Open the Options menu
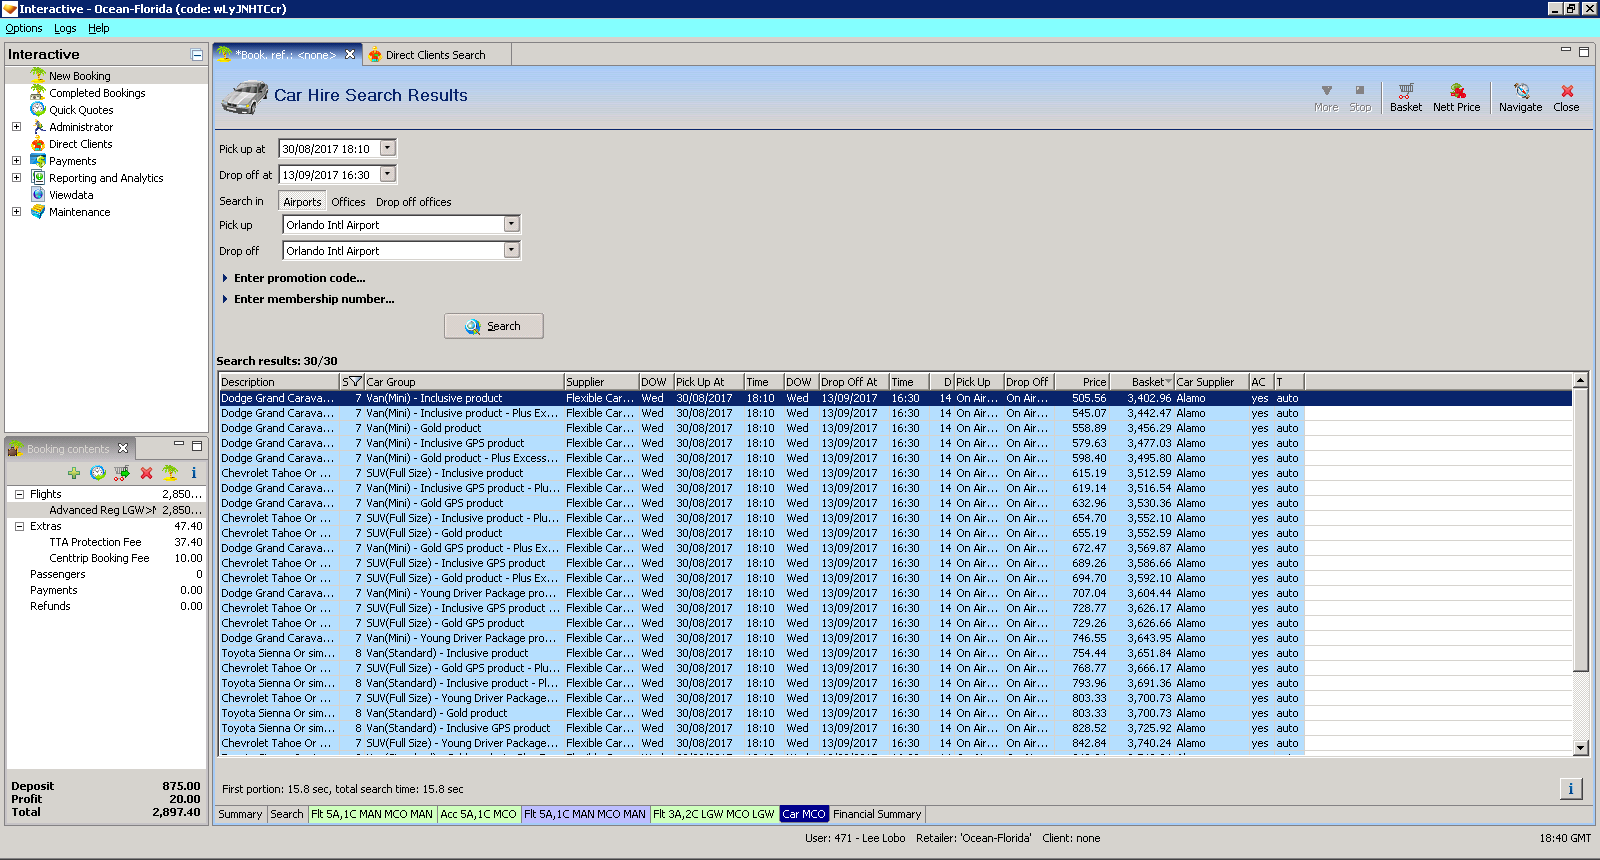The height and width of the screenshot is (860, 1600). point(24,28)
